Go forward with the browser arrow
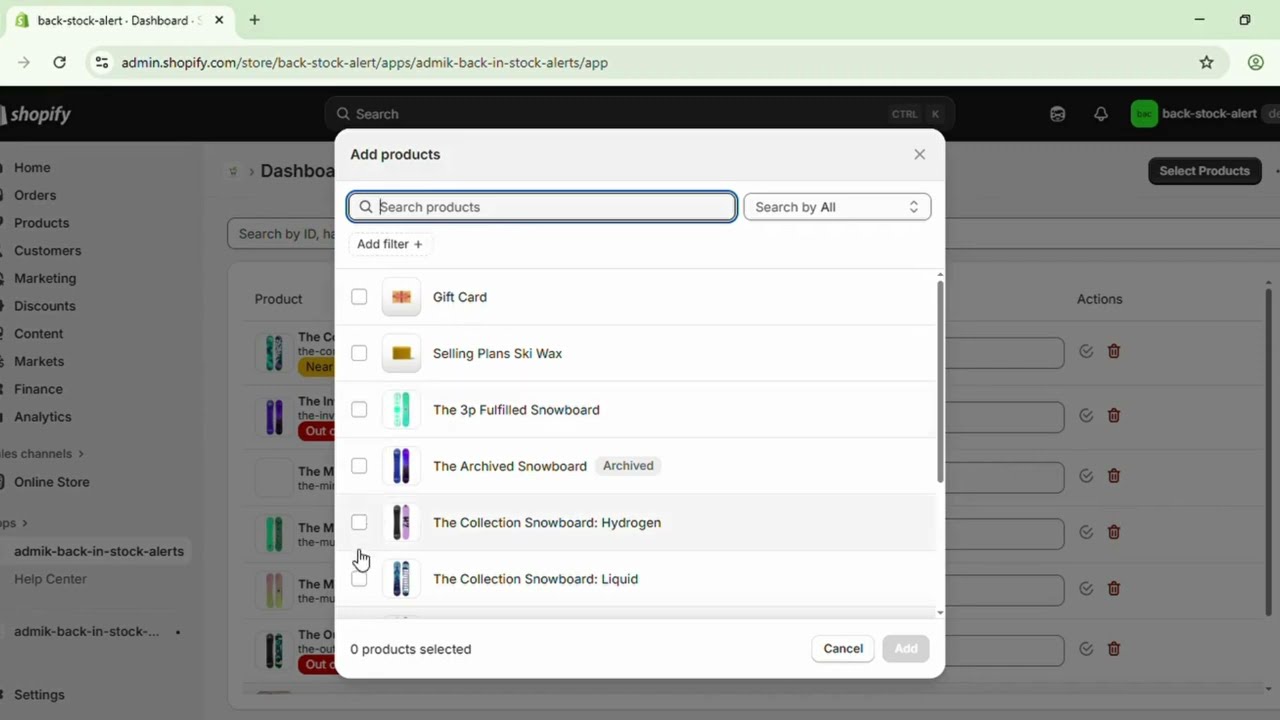Viewport: 1280px width, 720px height. coord(24,62)
